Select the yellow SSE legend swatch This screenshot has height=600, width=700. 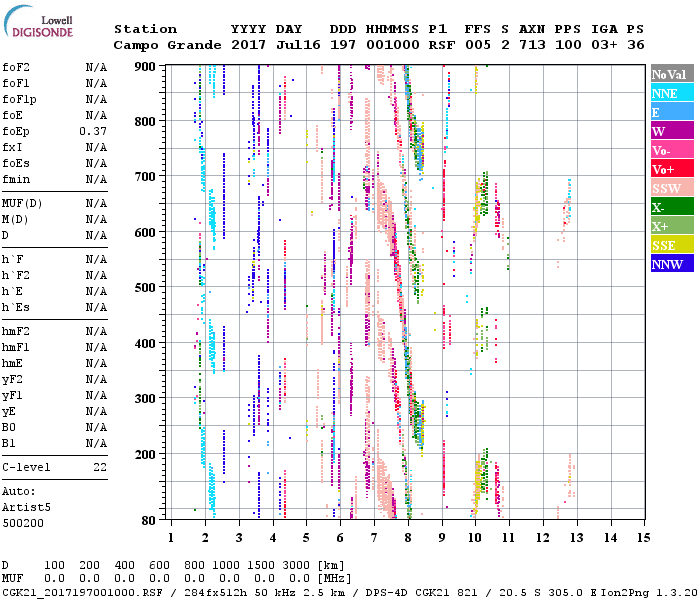pyautogui.click(x=671, y=245)
